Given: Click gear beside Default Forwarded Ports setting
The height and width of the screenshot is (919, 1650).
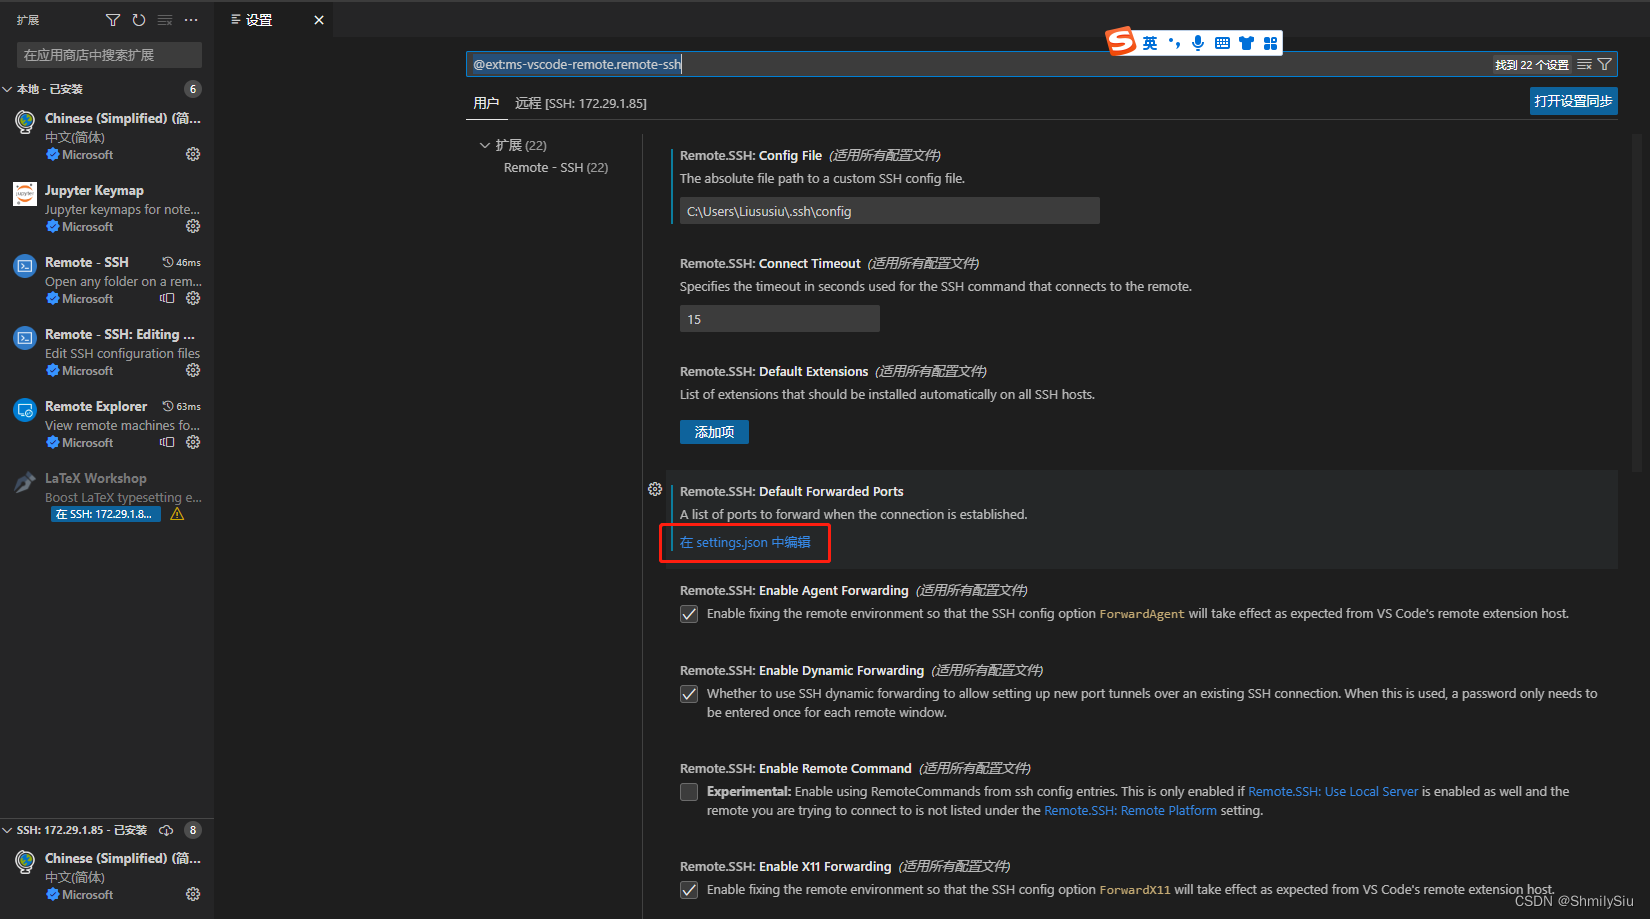Looking at the screenshot, I should pyautogui.click(x=655, y=489).
